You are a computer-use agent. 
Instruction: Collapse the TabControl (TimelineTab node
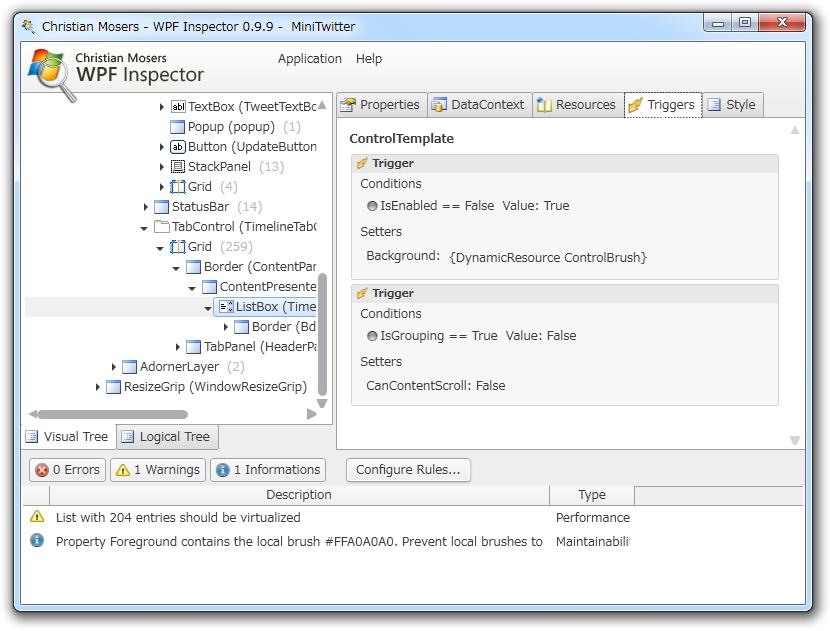tap(144, 228)
